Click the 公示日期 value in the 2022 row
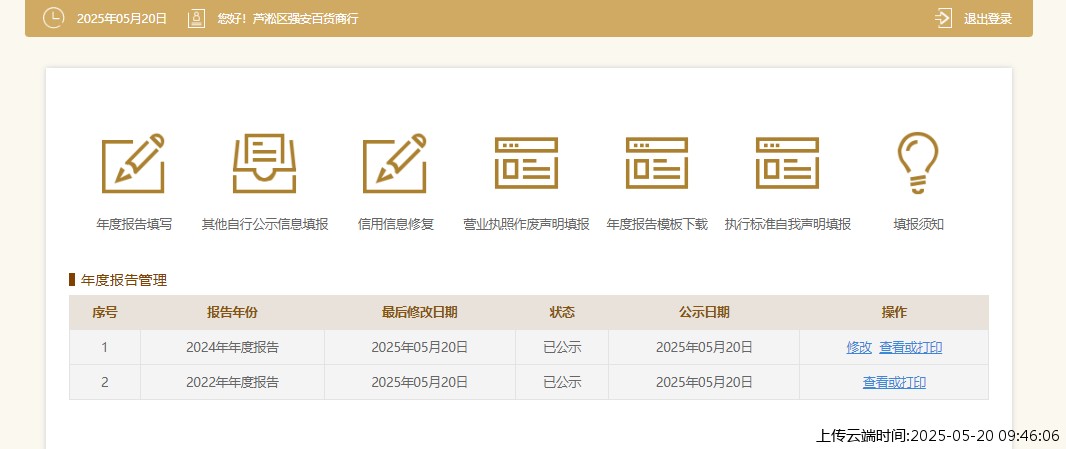 (704, 382)
